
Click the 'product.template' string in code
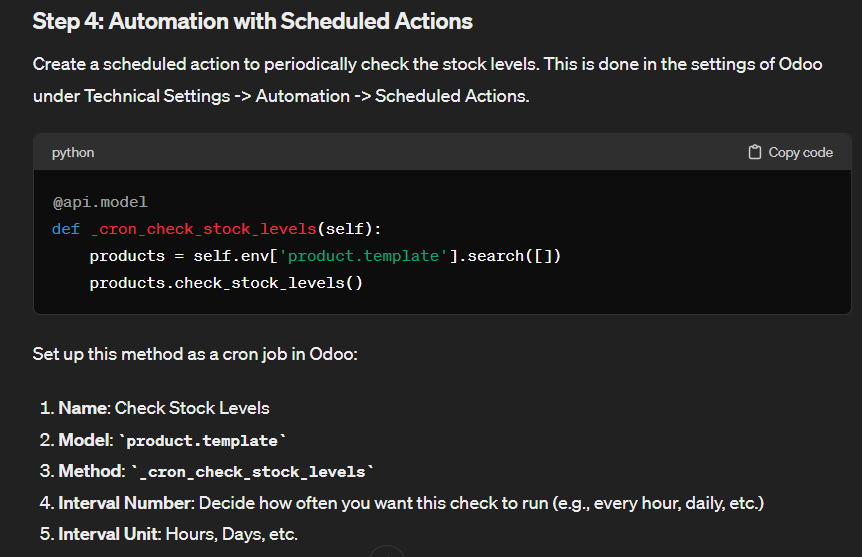click(x=363, y=256)
